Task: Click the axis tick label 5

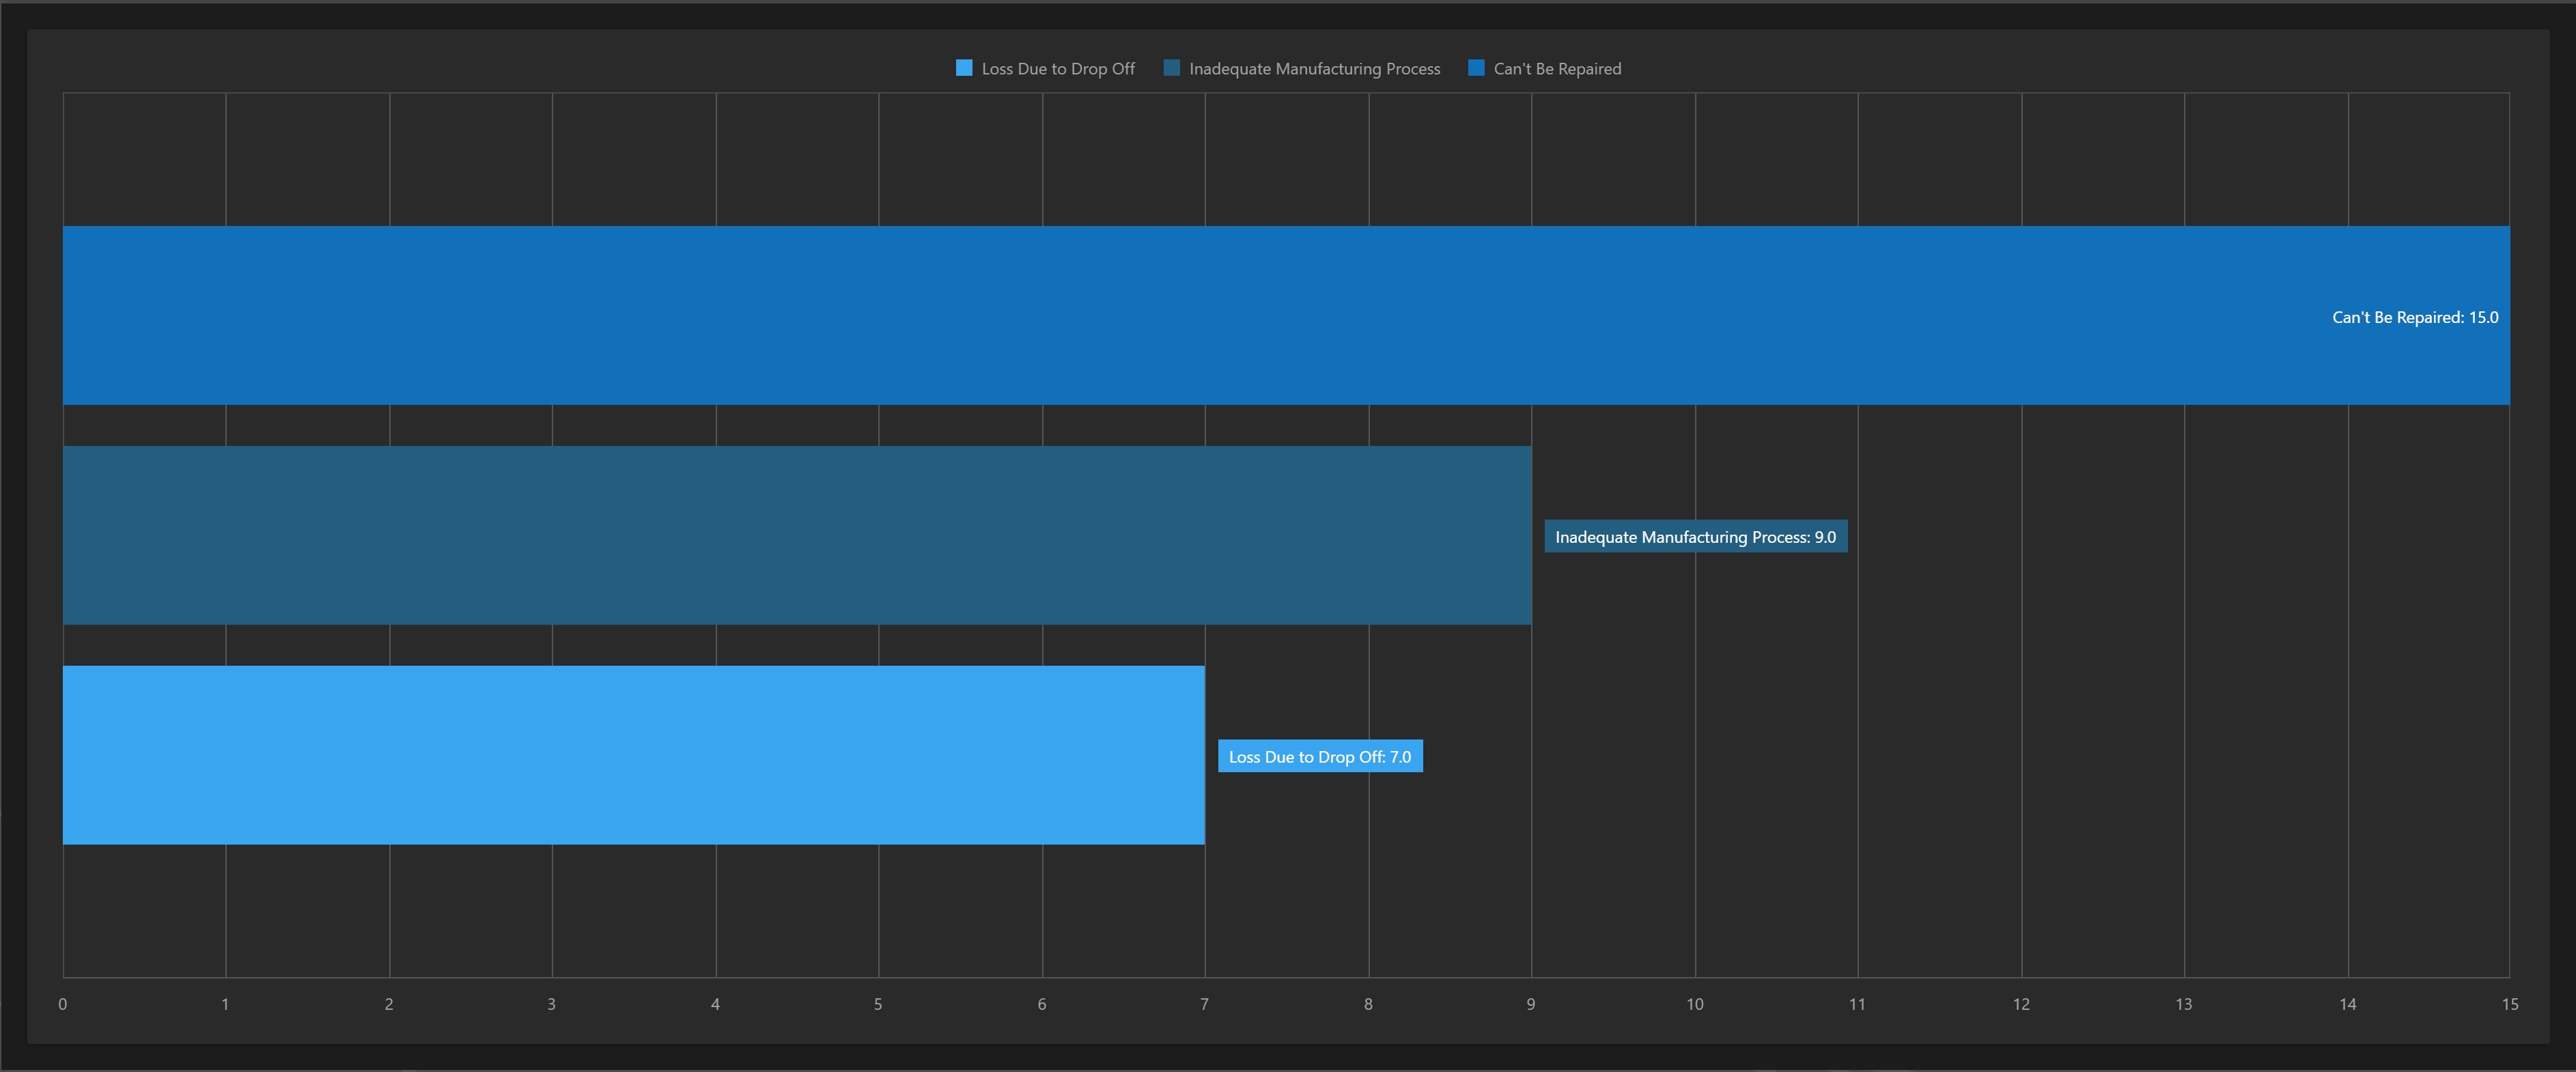Action: tap(878, 1004)
